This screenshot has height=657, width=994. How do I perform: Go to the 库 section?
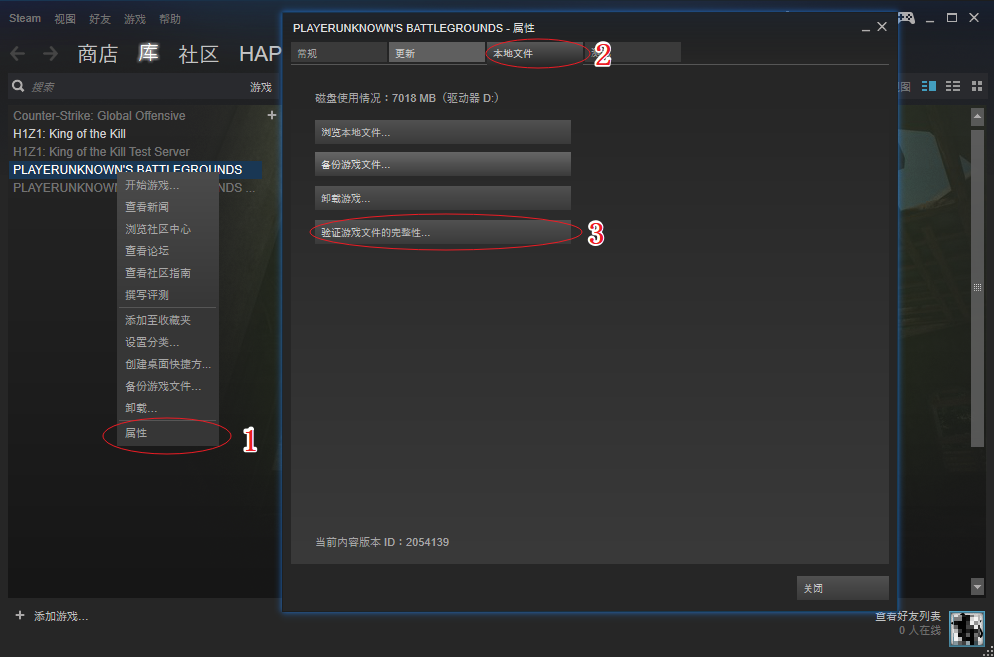148,53
